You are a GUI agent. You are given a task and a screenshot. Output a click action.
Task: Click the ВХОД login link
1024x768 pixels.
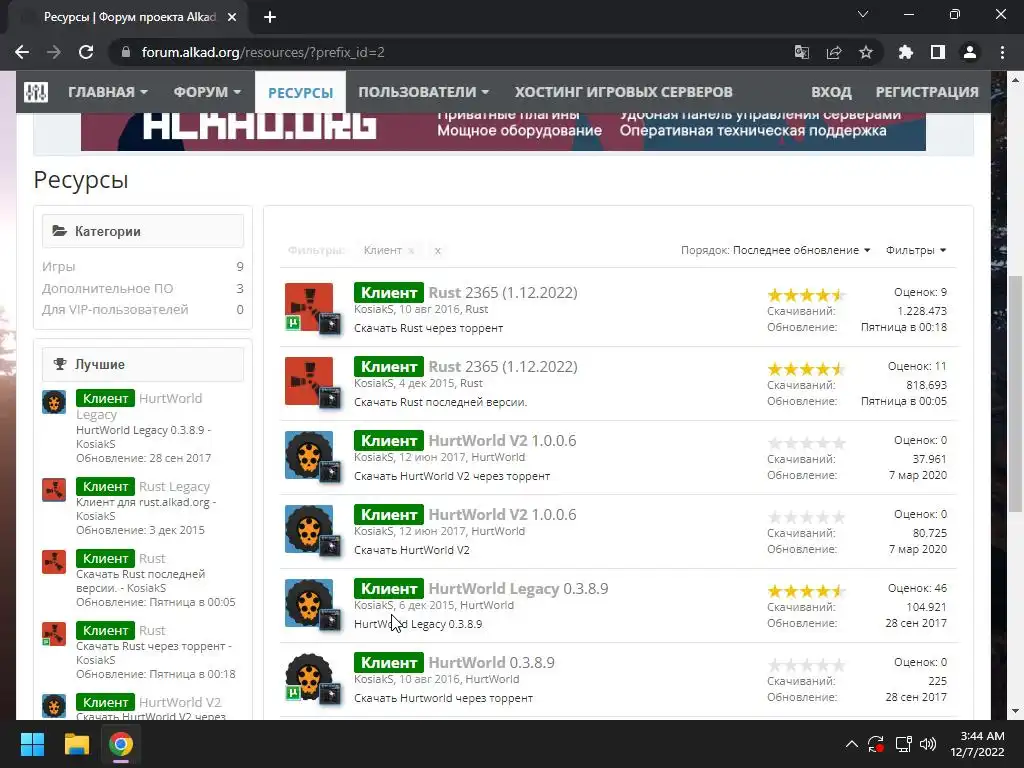[831, 92]
